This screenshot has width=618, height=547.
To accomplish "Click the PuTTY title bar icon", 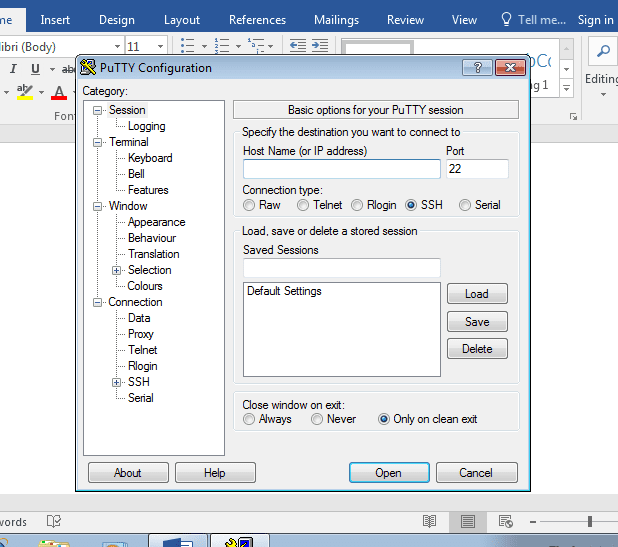I will [87, 67].
